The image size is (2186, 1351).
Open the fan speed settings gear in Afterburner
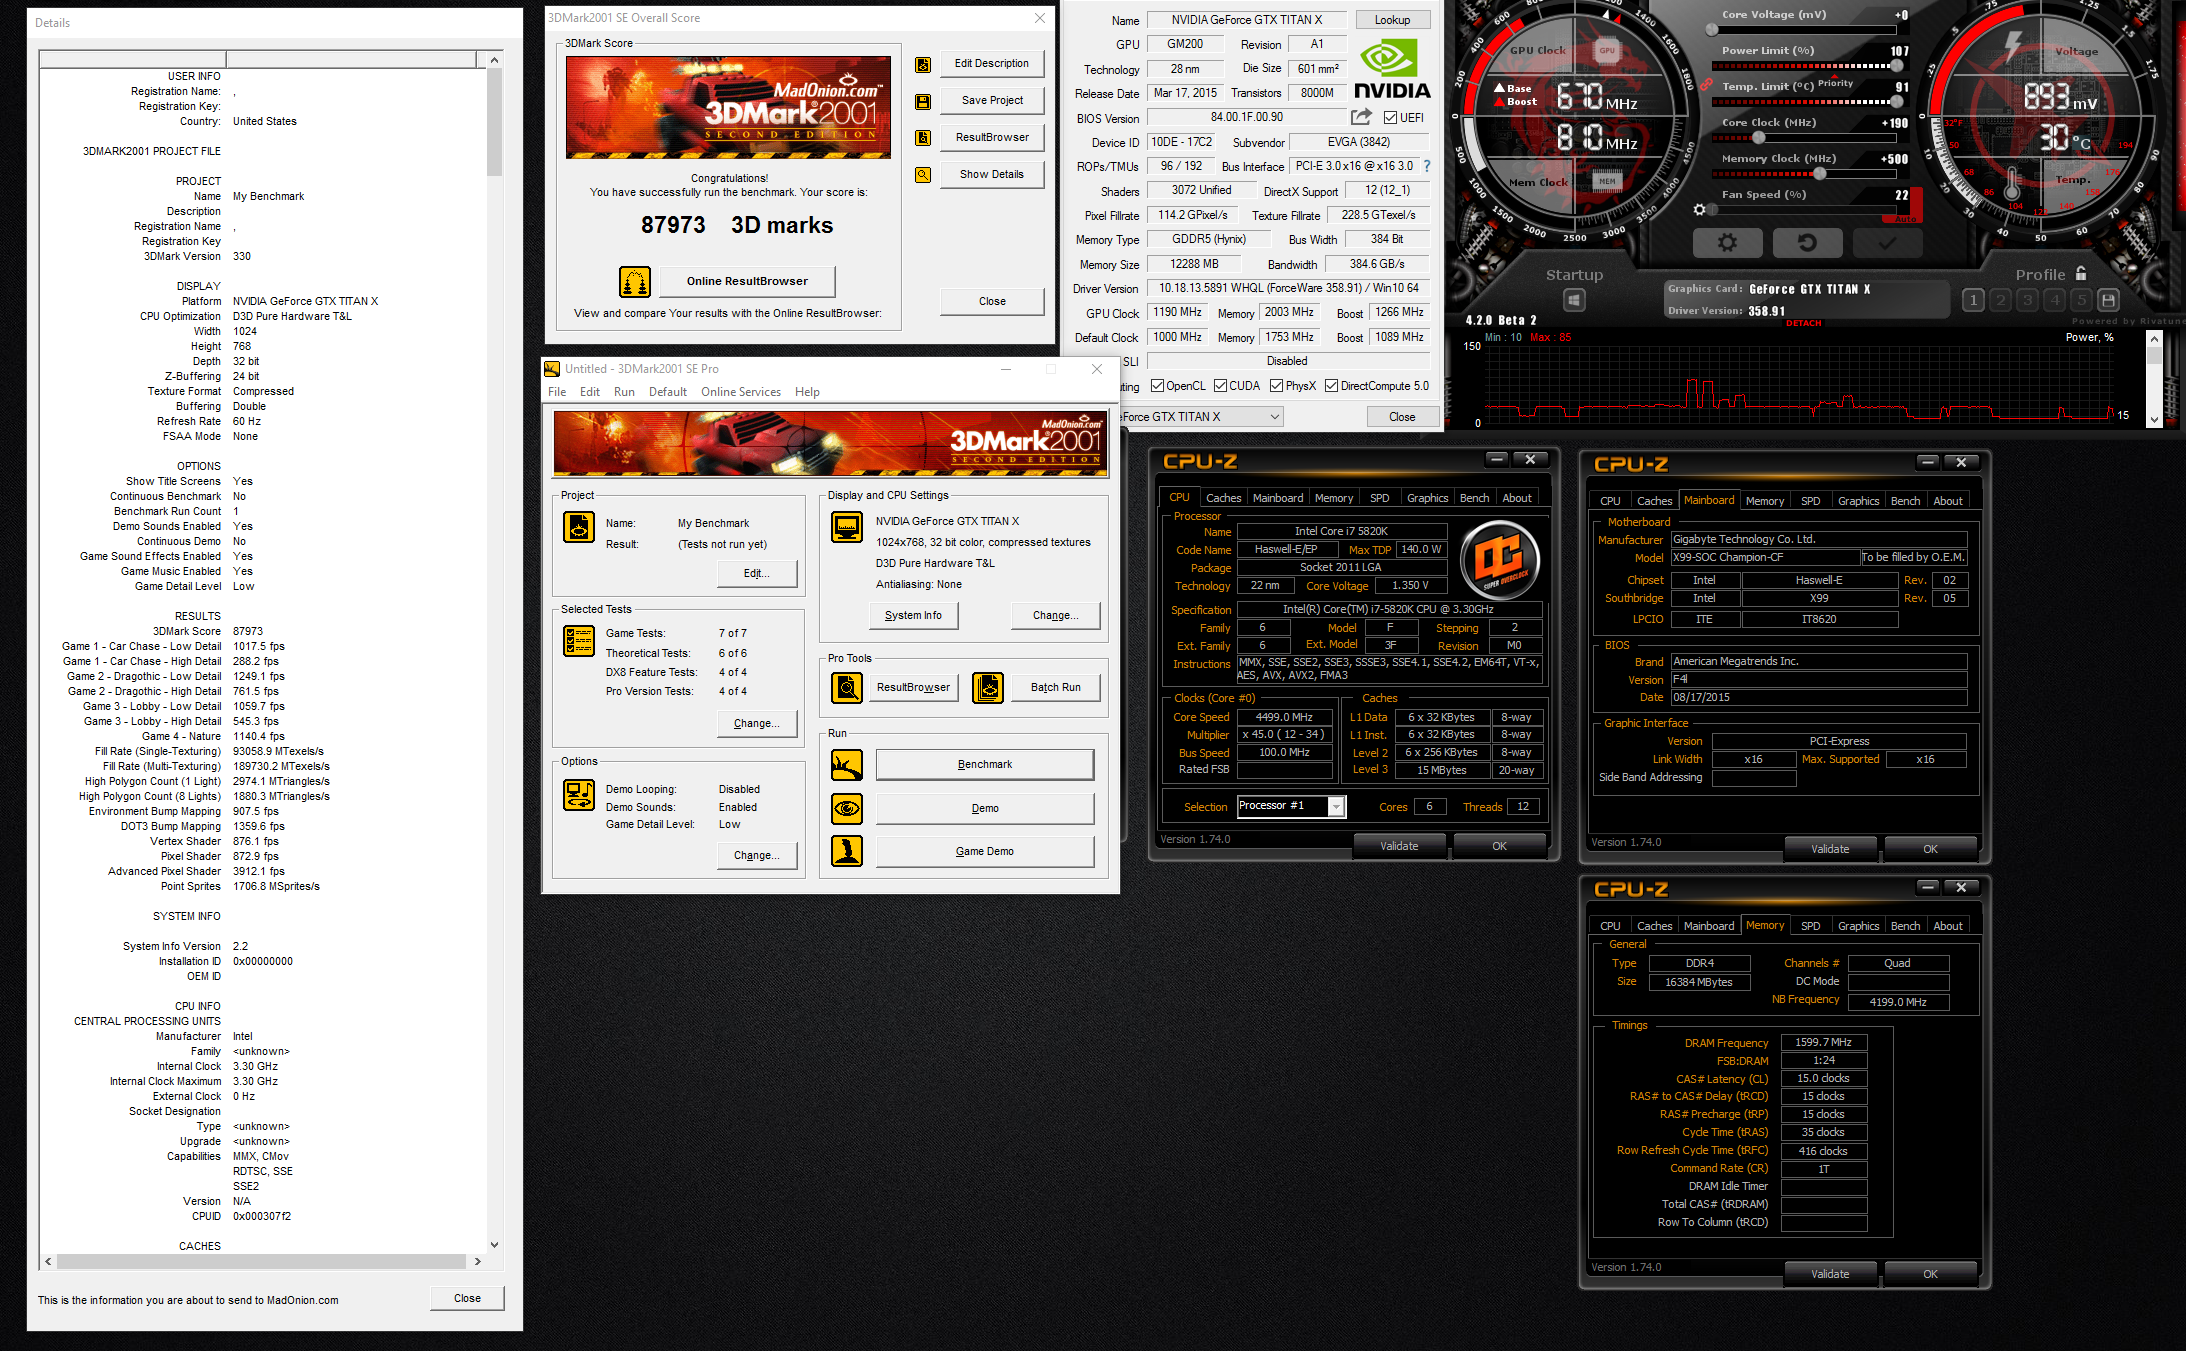pyautogui.click(x=1699, y=210)
